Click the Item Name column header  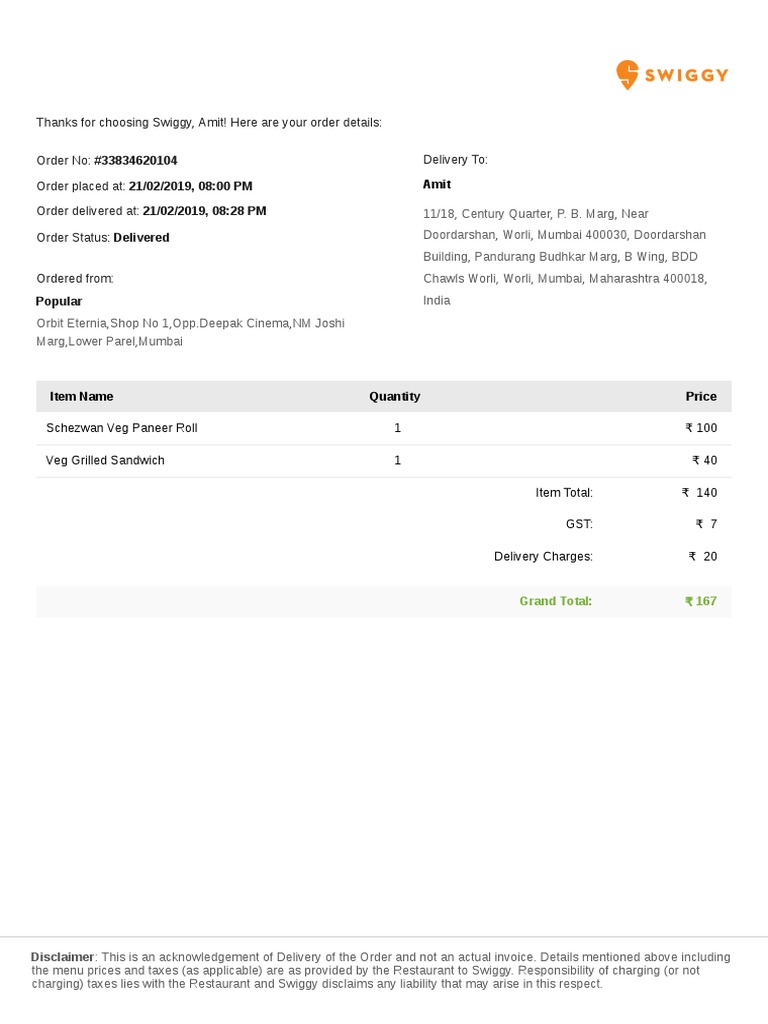click(82, 396)
